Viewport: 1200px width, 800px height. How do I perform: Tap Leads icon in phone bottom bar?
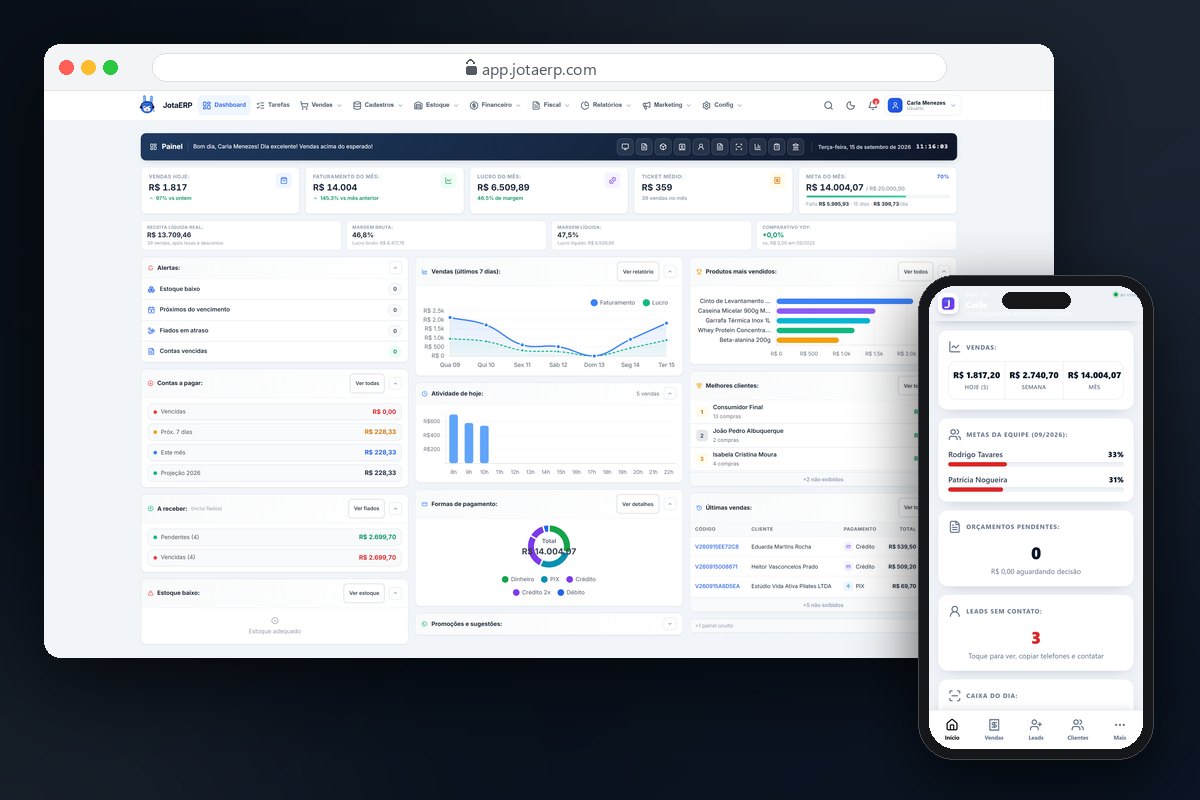click(x=1036, y=725)
